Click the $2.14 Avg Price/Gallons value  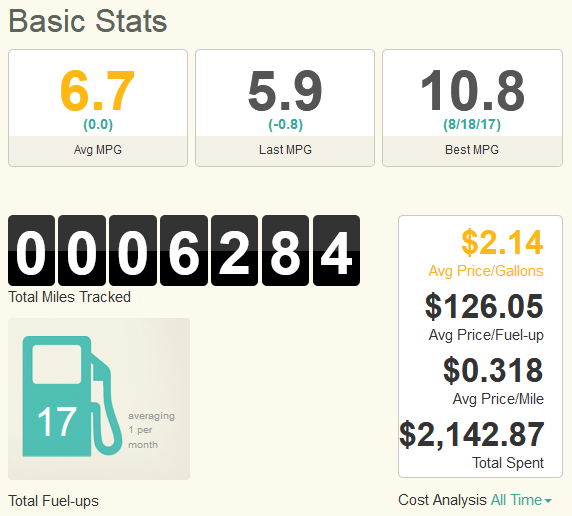pos(502,242)
